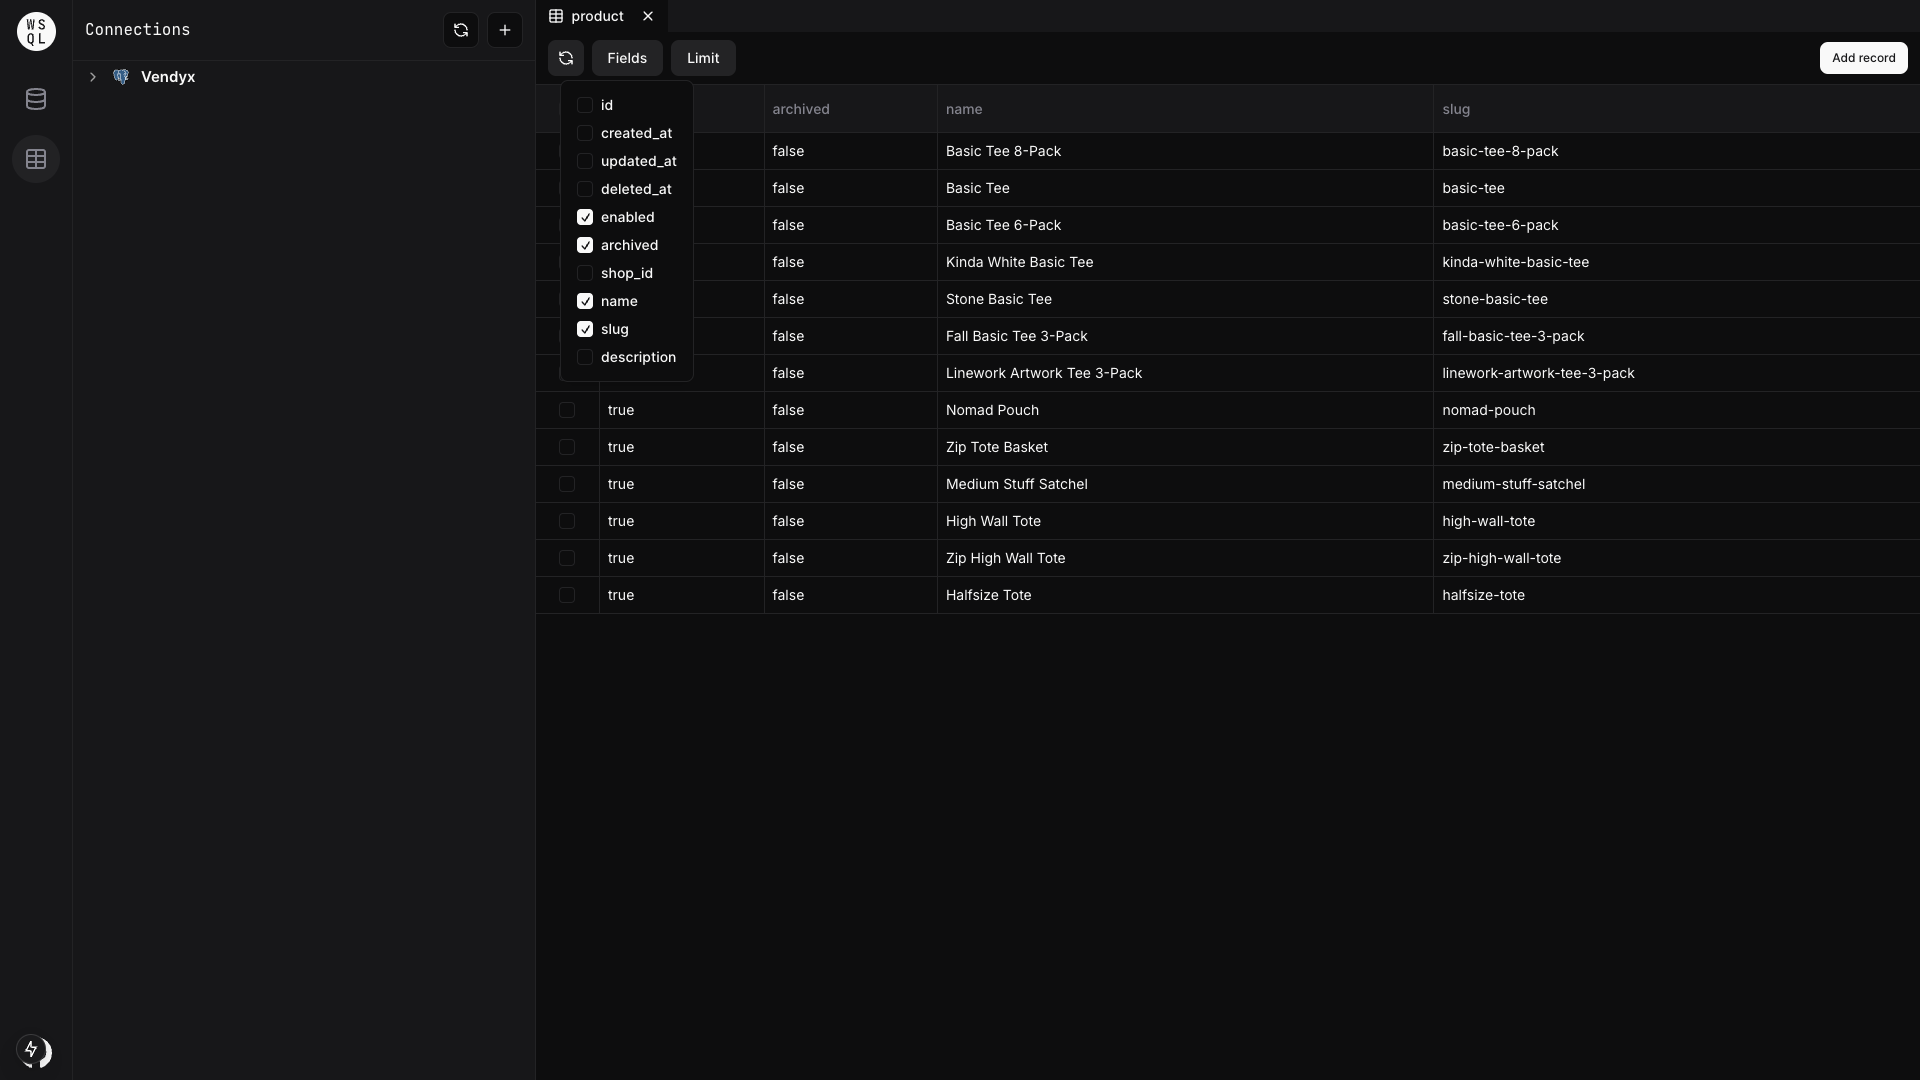Image resolution: width=1920 pixels, height=1080 pixels.
Task: Close the product tab
Action: tap(647, 16)
